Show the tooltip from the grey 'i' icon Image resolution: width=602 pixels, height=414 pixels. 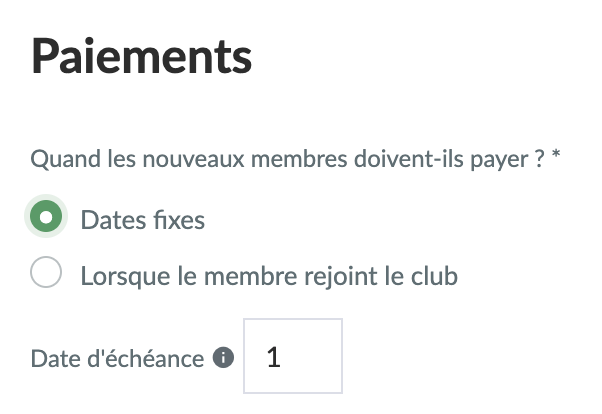223,358
